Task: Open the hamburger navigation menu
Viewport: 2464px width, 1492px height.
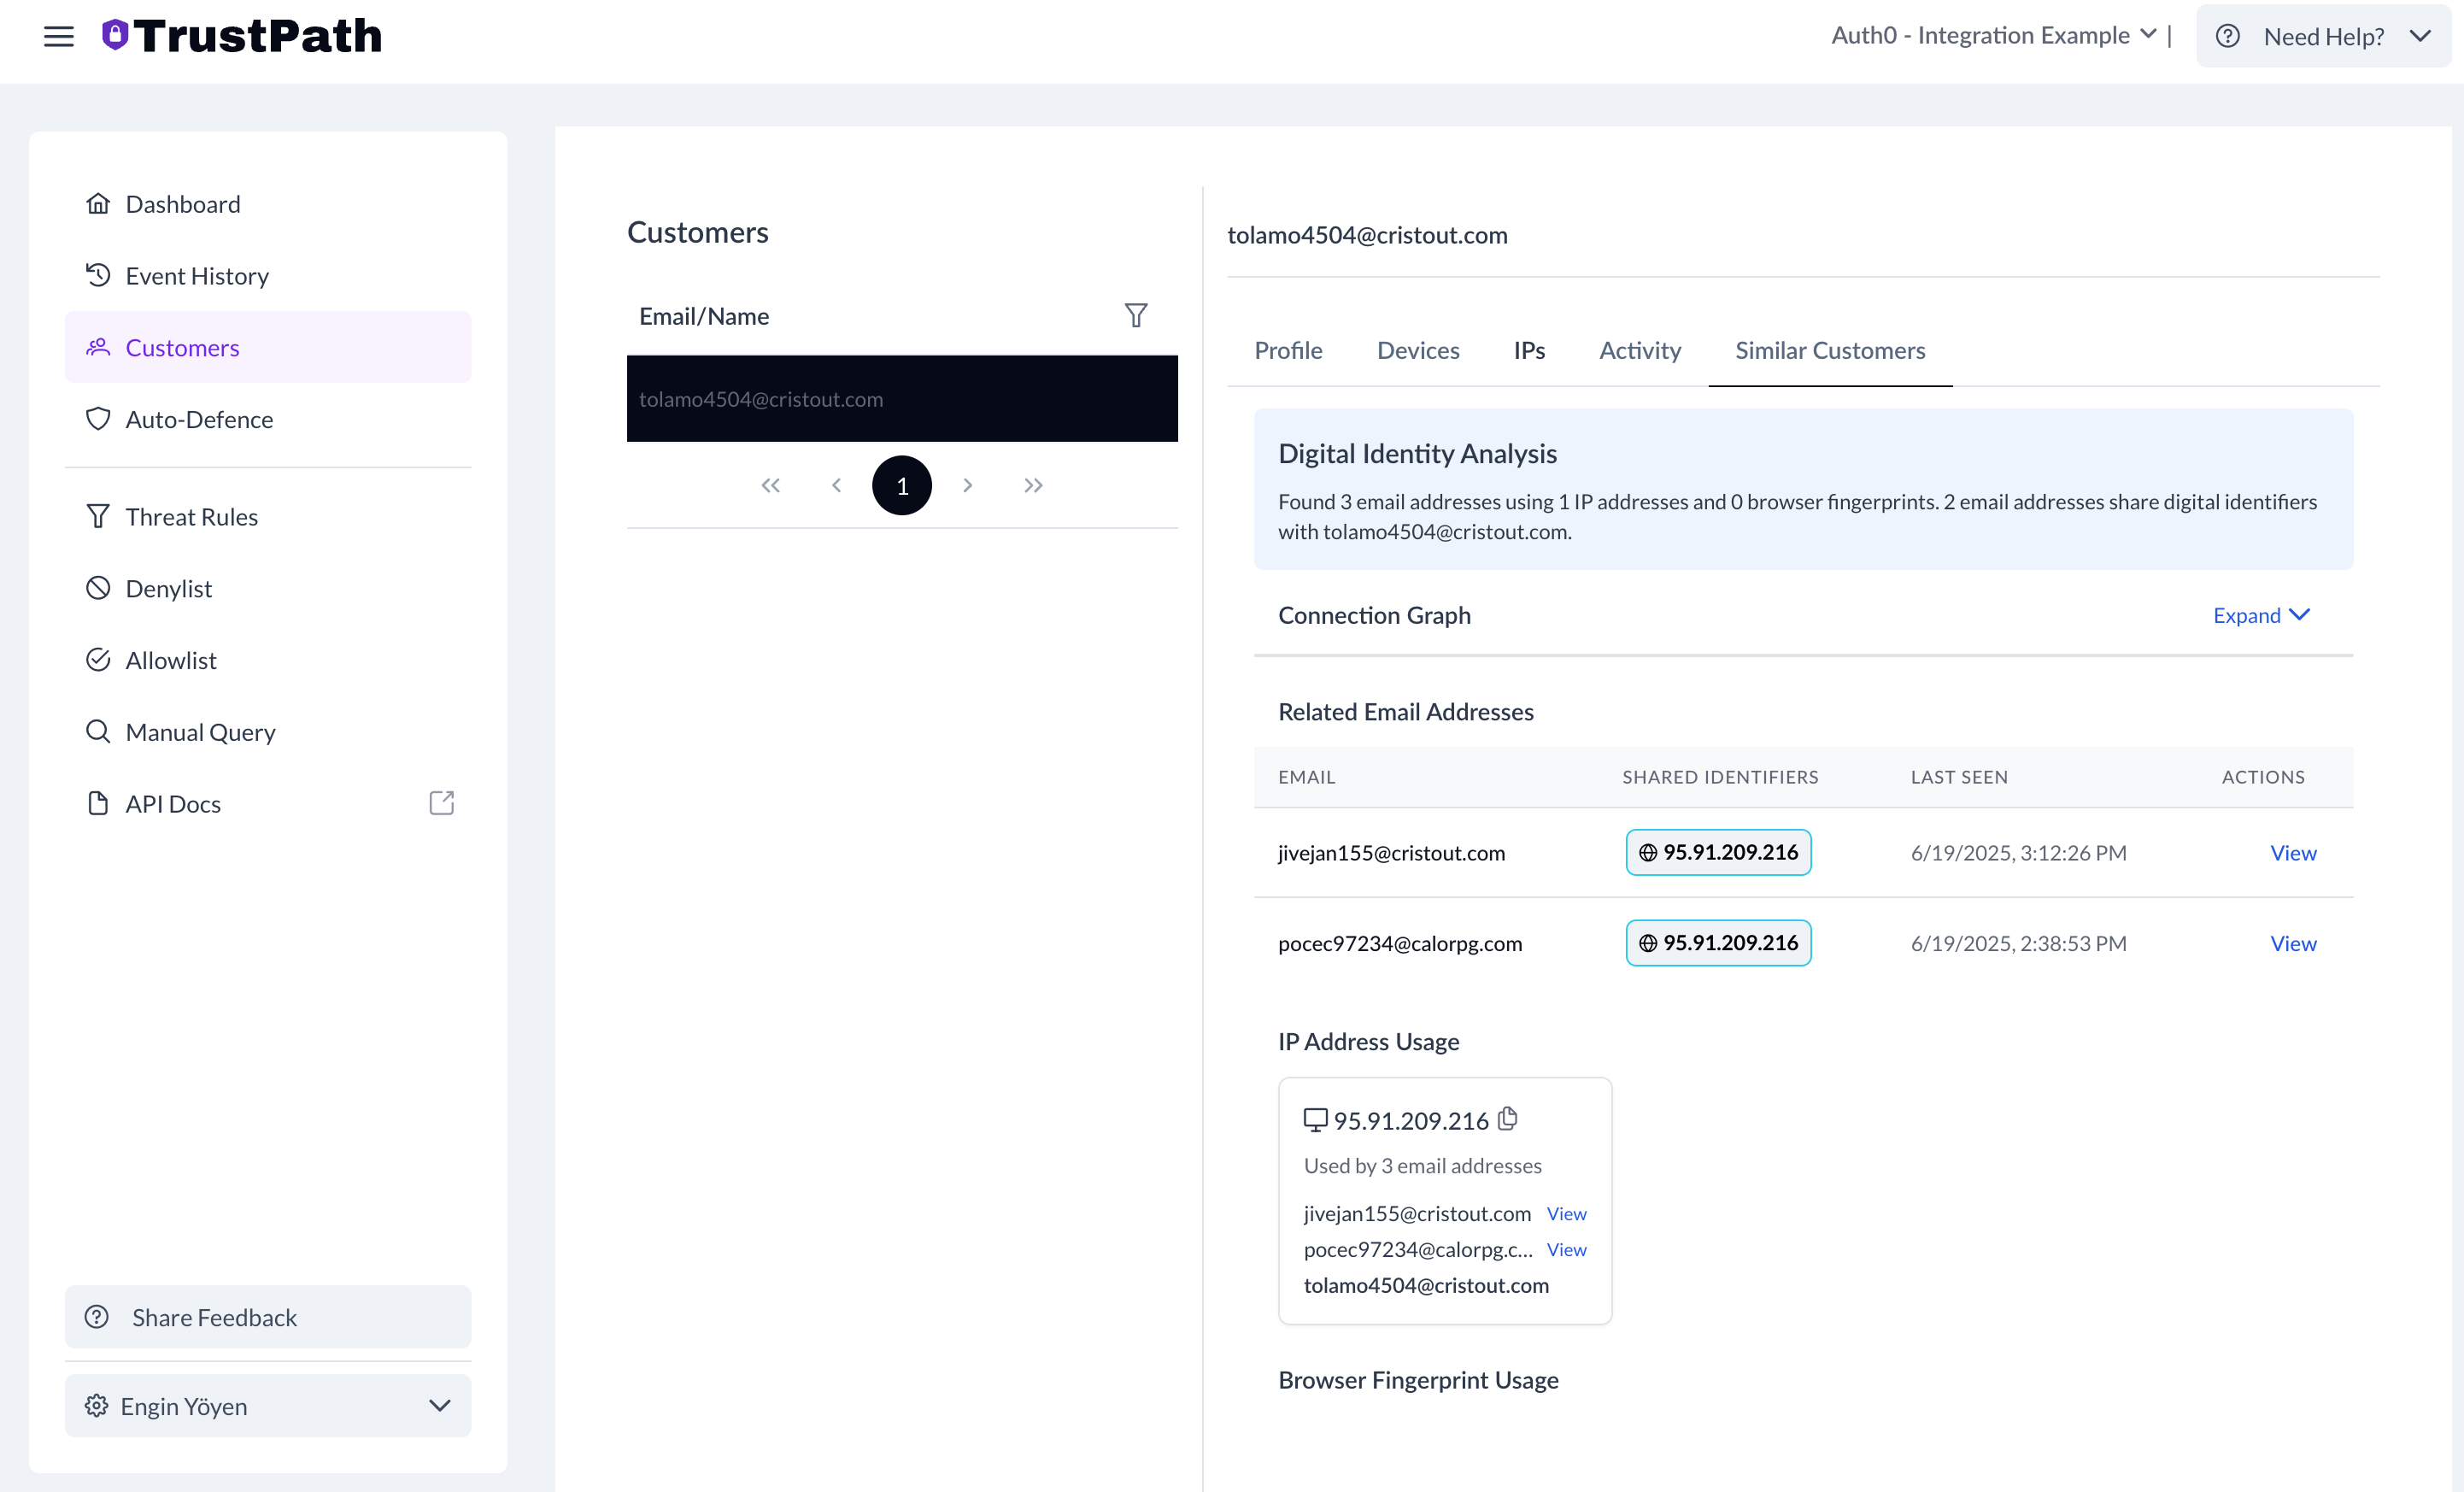Action: click(59, 36)
